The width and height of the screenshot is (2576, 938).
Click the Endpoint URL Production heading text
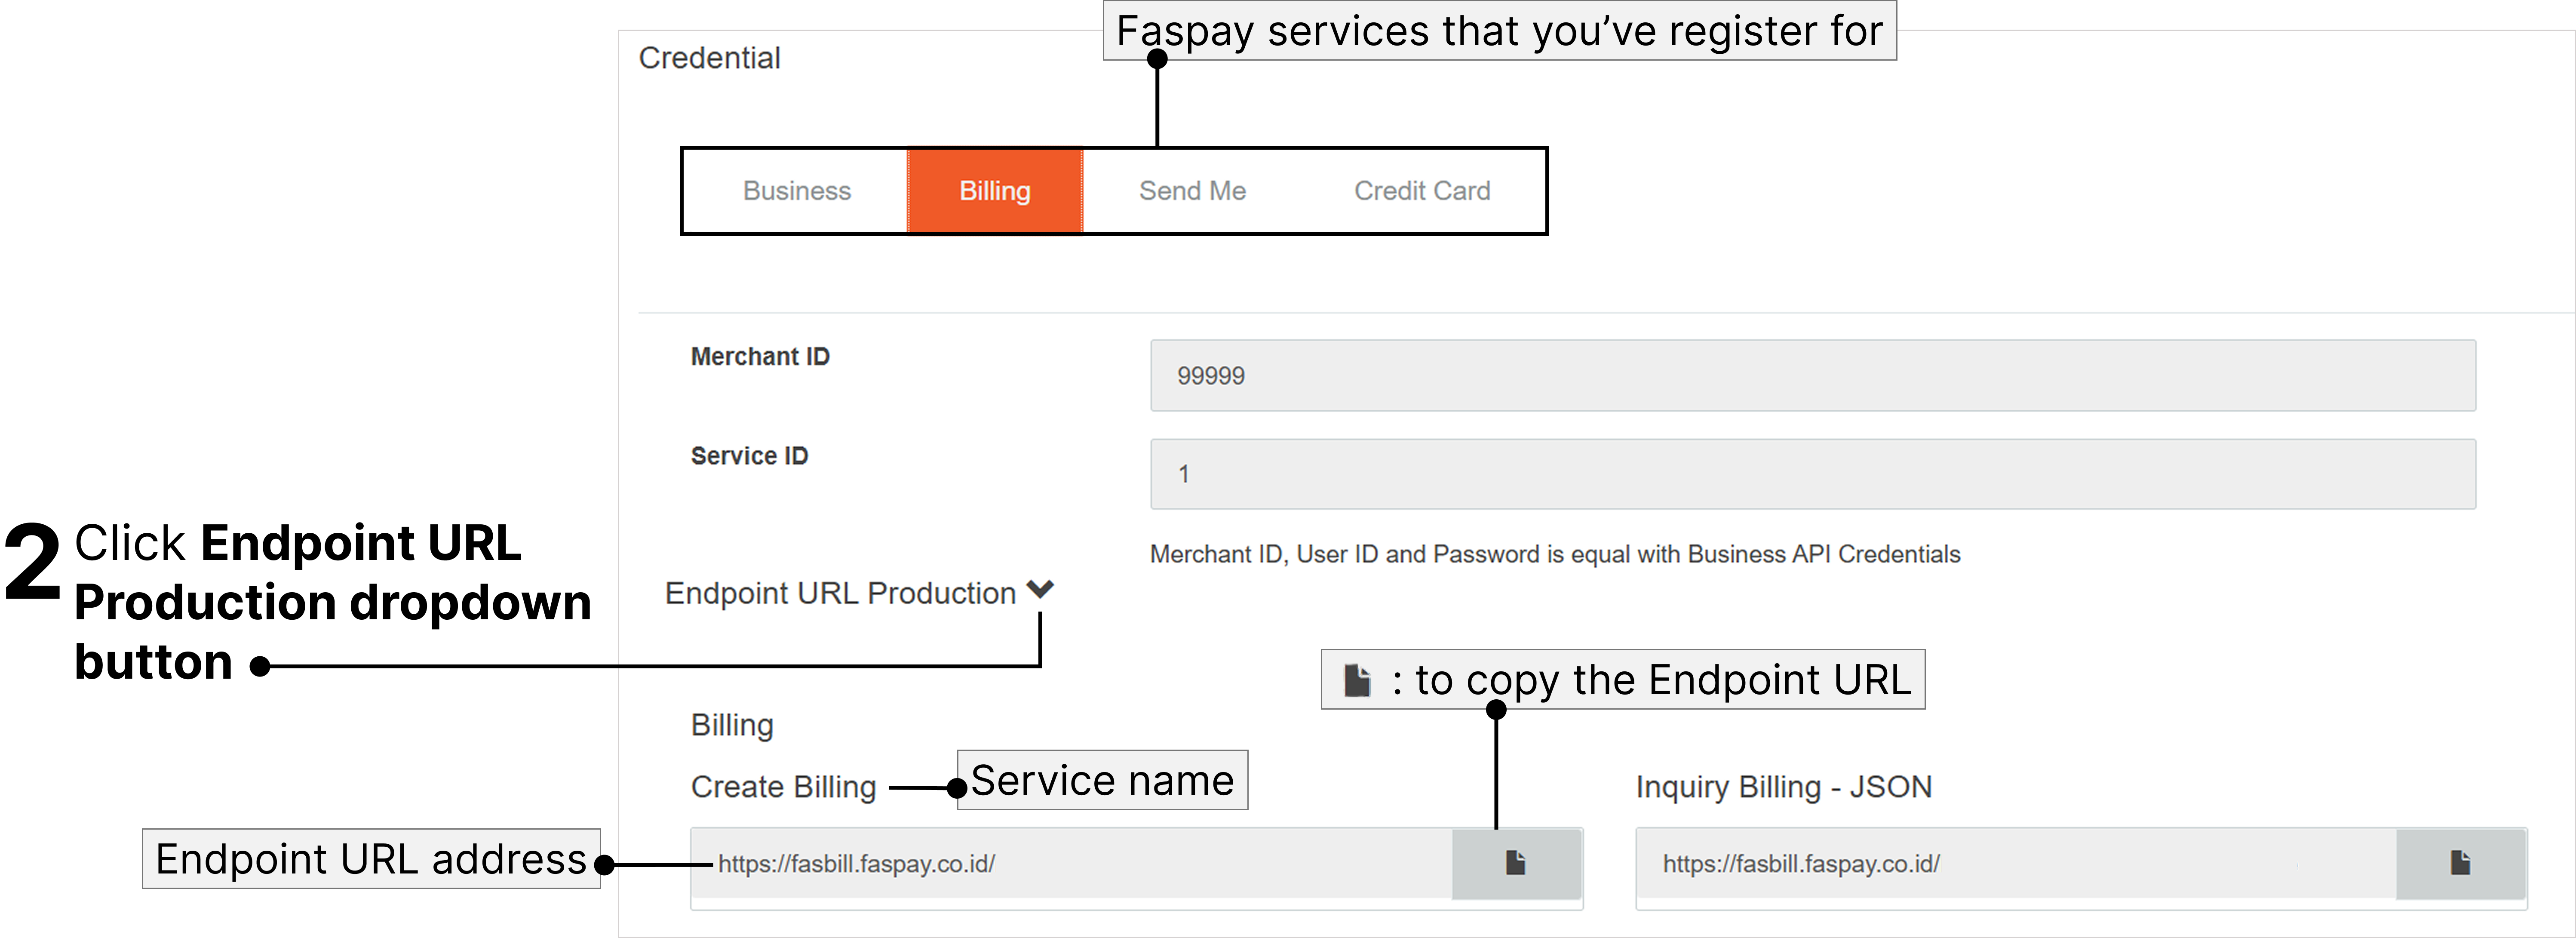tap(840, 593)
